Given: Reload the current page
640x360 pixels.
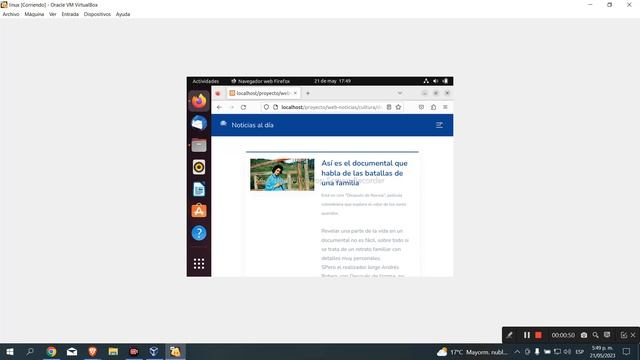Looking at the screenshot, I should click(x=243, y=107).
